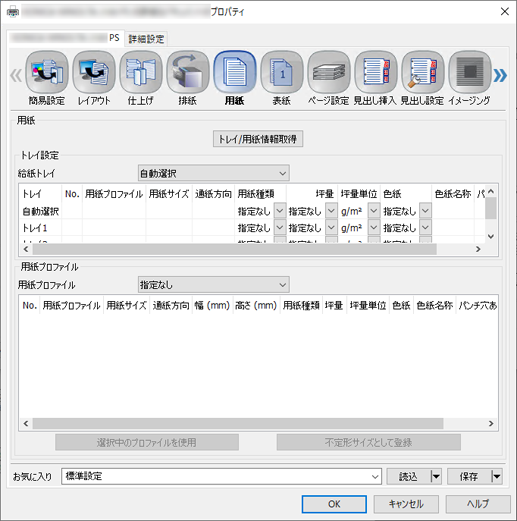Open 坪量単位 dropdown in トレイ1 row
This screenshot has width=517, height=521.
point(374,227)
